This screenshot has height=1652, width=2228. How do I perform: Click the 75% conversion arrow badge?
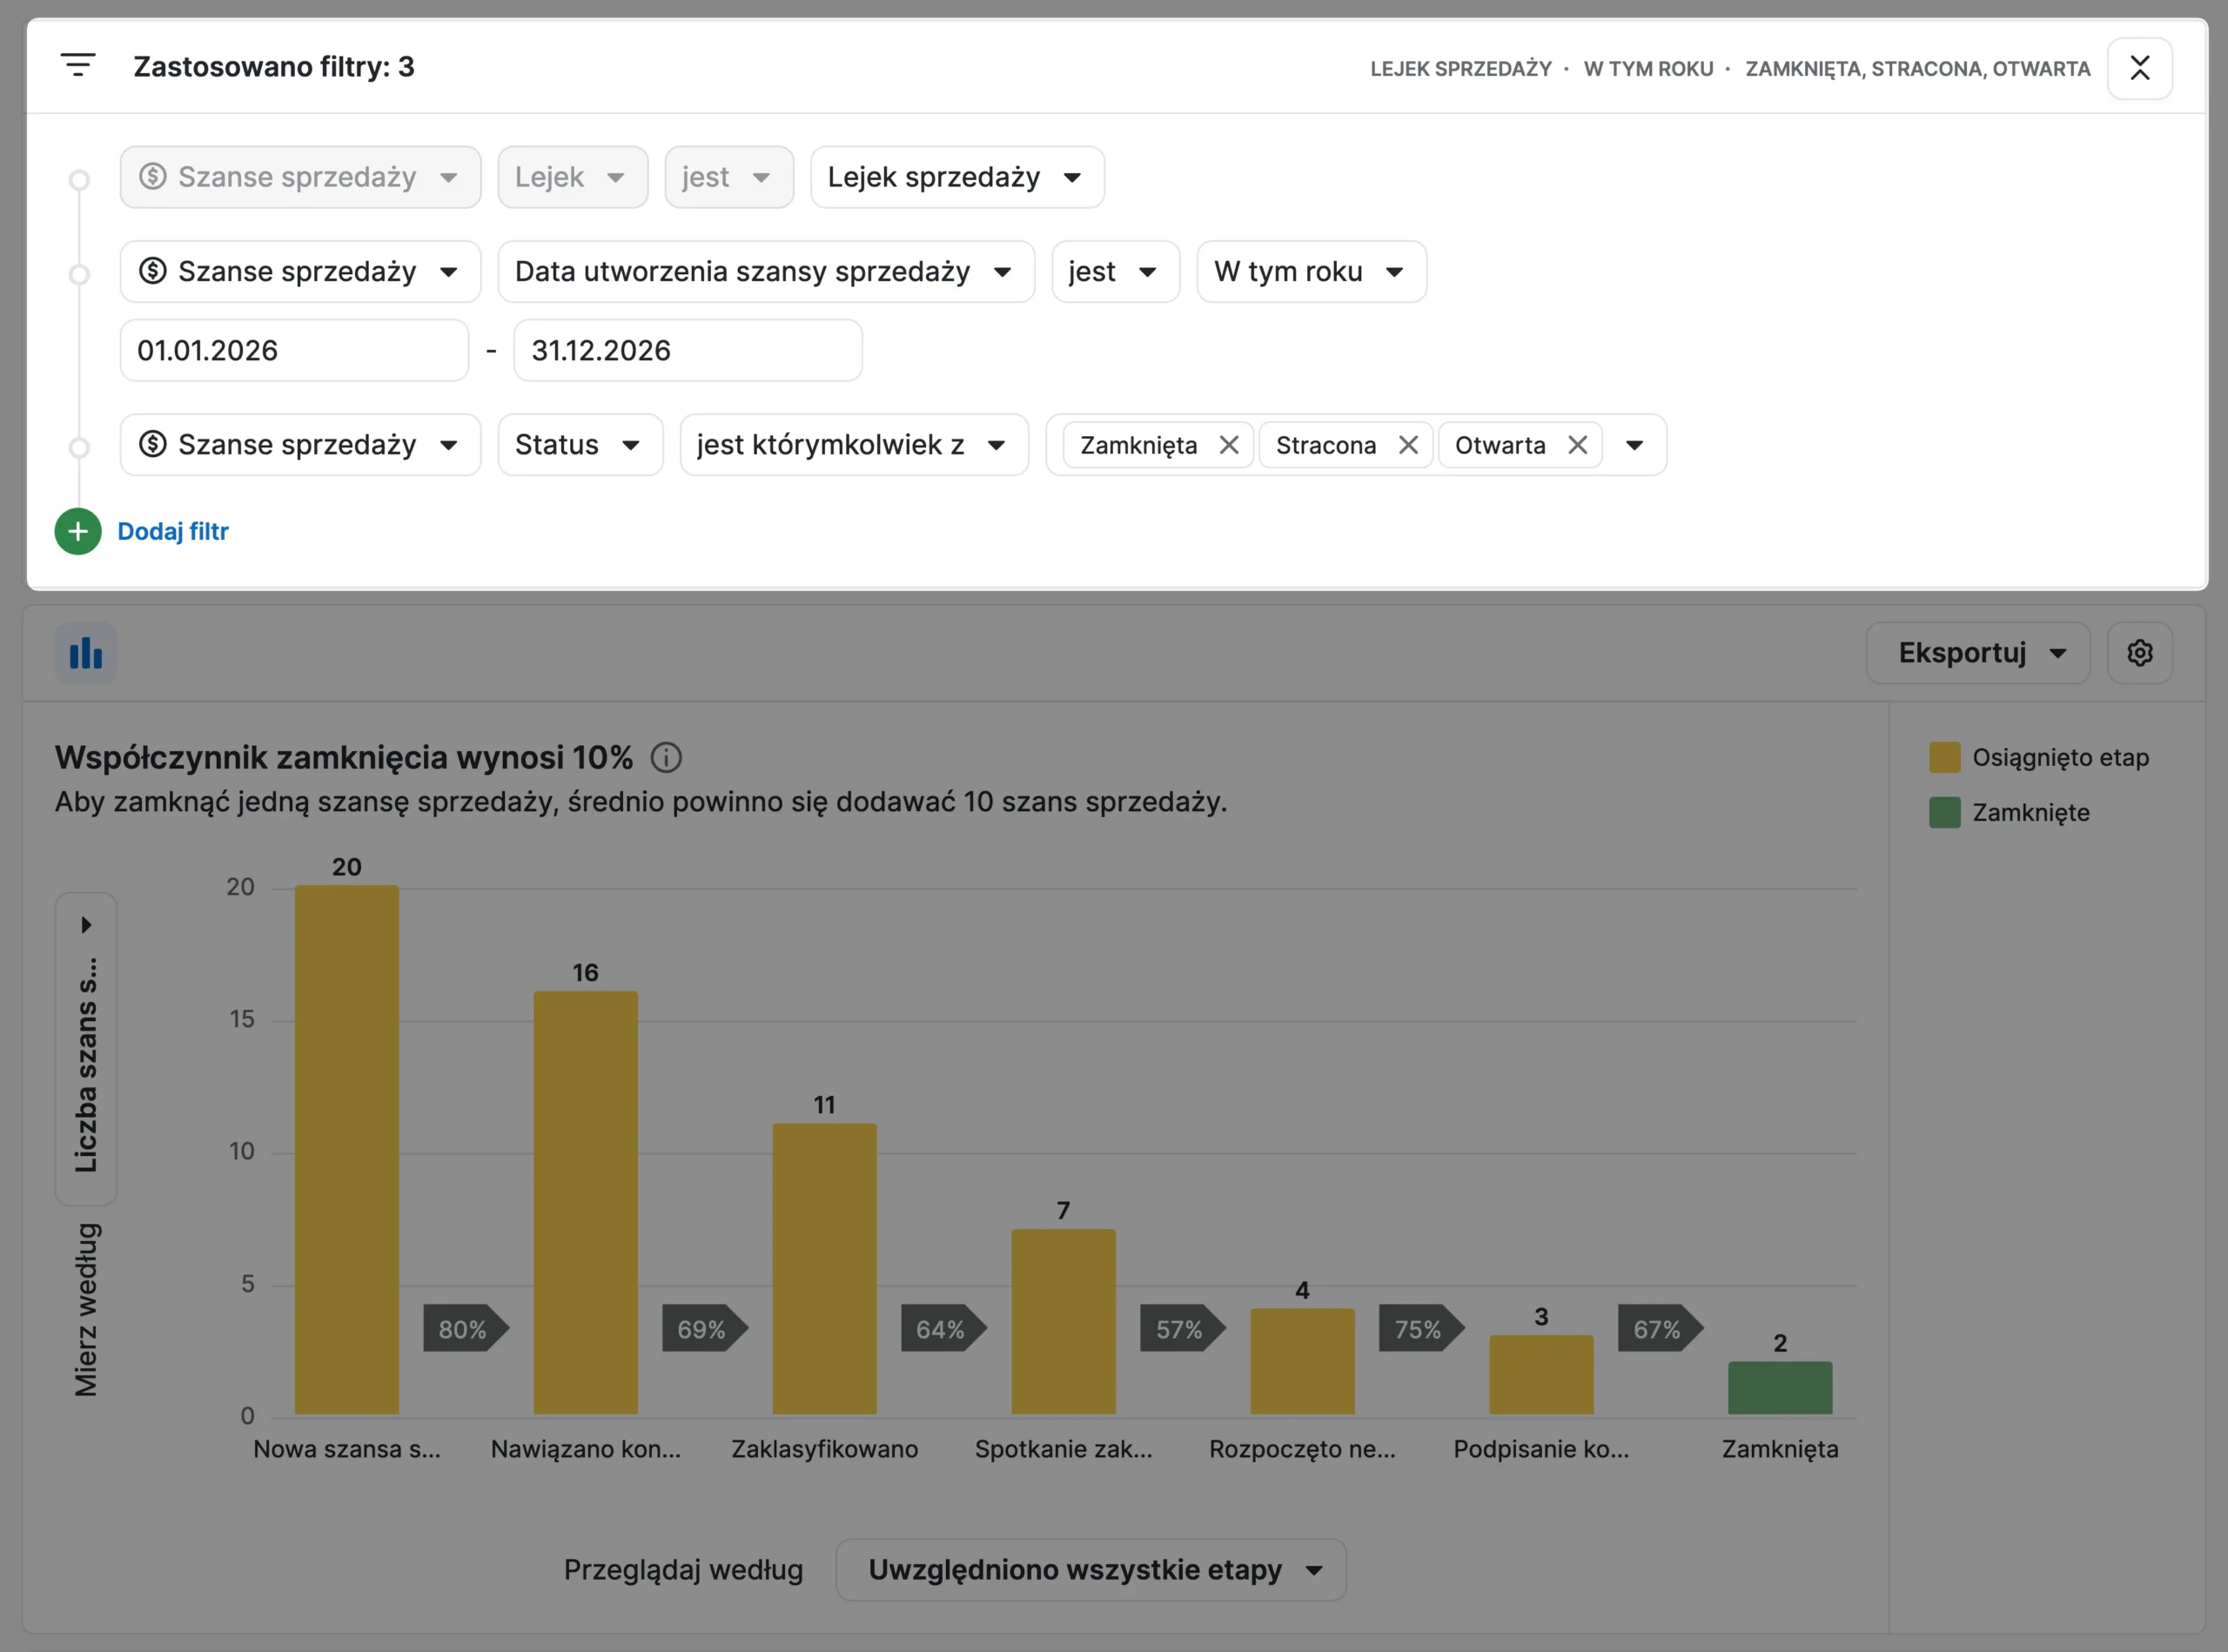tap(1422, 1329)
